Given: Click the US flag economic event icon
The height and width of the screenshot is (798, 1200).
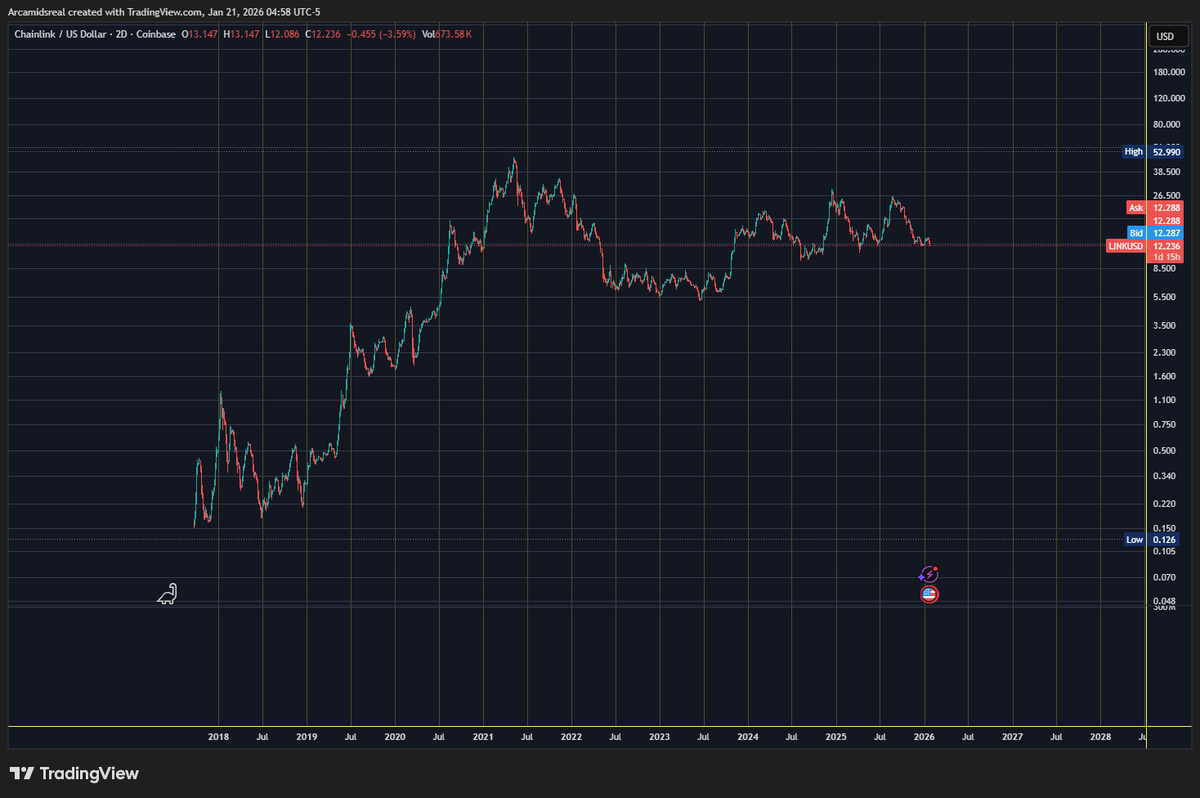Looking at the screenshot, I should pos(928,594).
